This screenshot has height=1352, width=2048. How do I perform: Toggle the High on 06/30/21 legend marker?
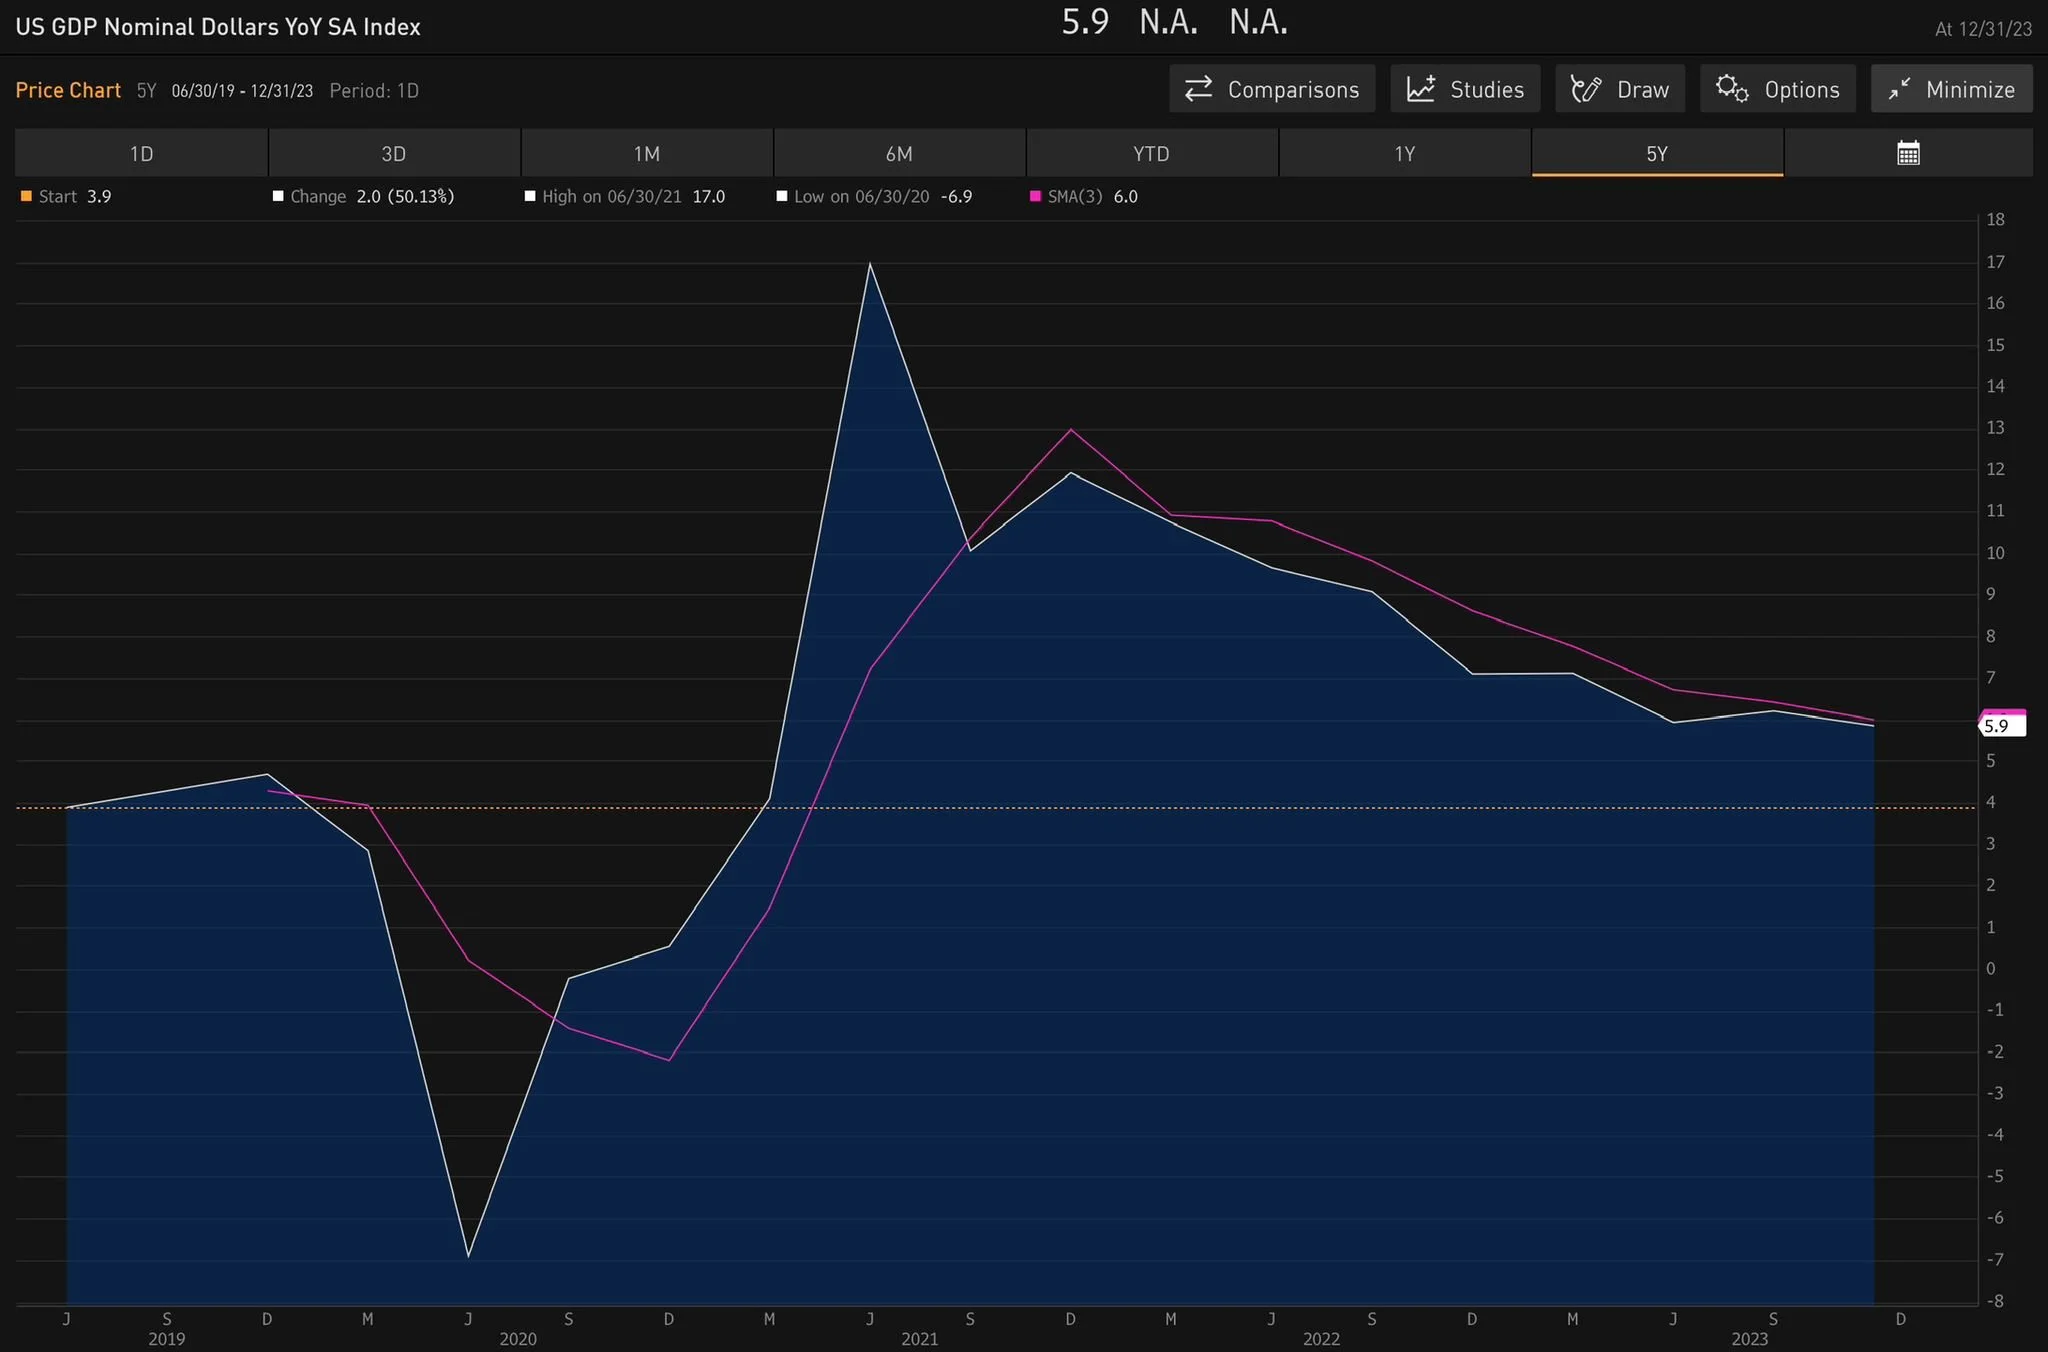pos(530,197)
